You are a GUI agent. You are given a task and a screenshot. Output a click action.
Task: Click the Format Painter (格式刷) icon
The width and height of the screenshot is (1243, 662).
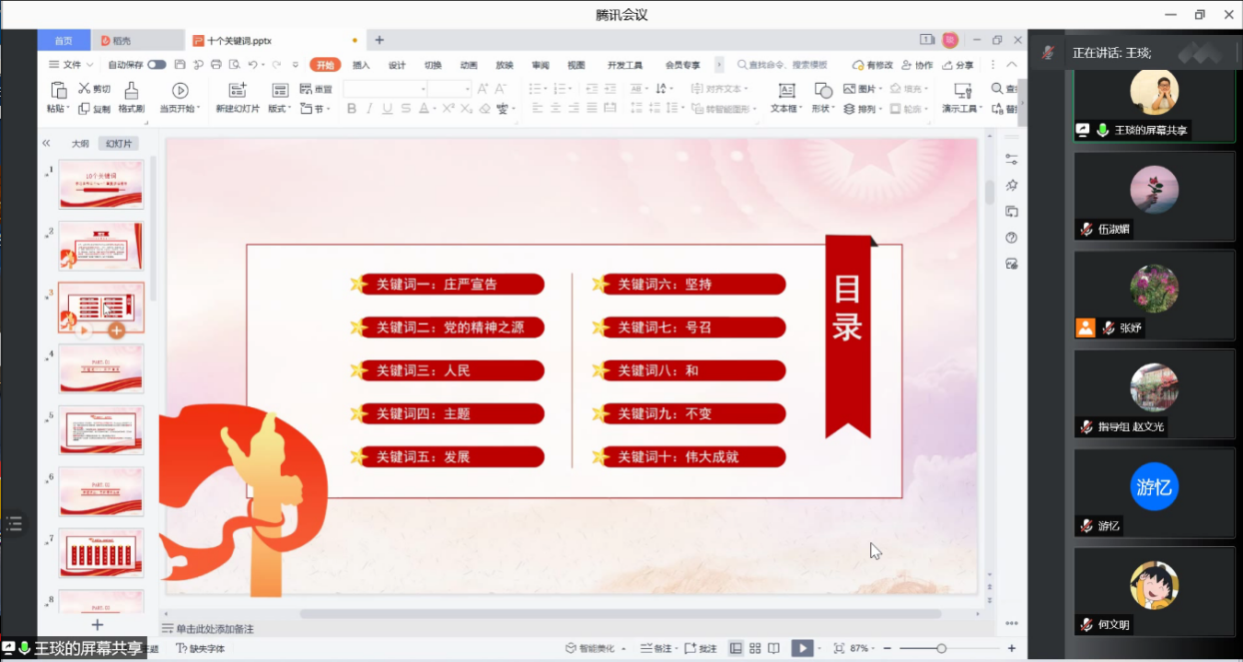click(131, 91)
